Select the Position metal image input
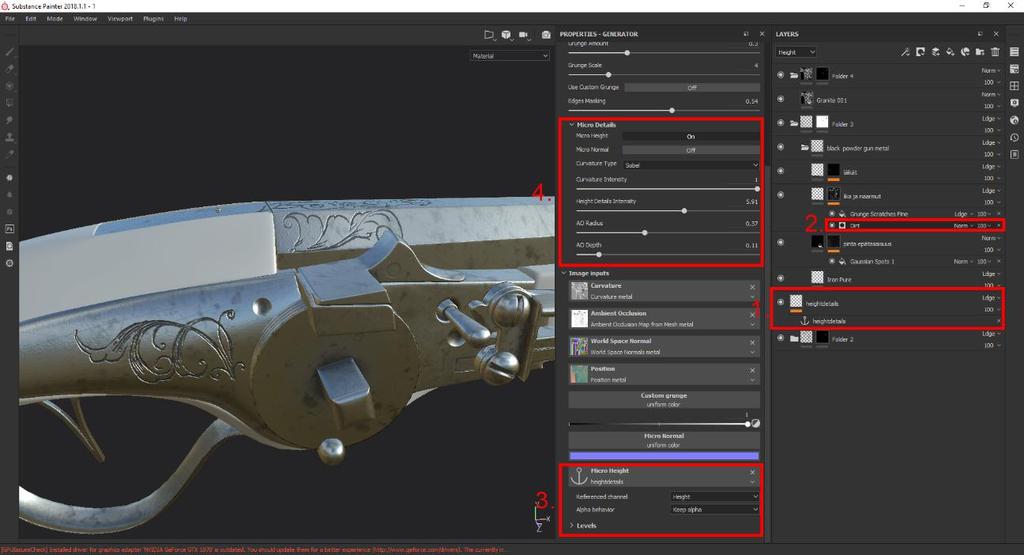1024x555 pixels. click(664, 374)
